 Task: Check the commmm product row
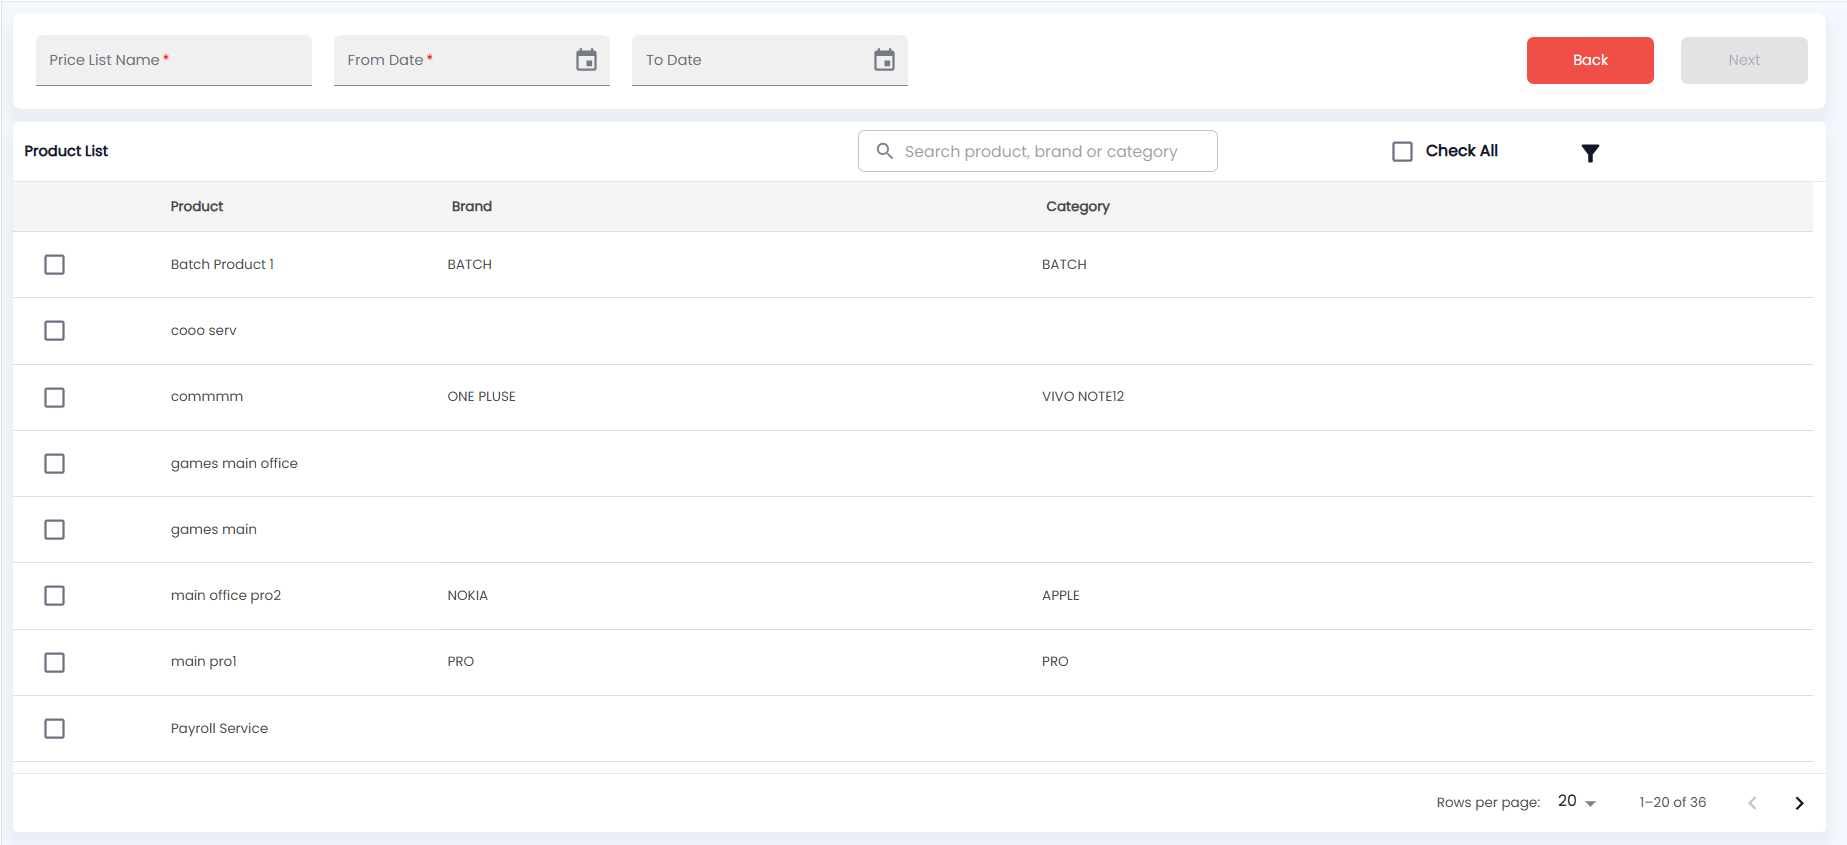pyautogui.click(x=55, y=397)
